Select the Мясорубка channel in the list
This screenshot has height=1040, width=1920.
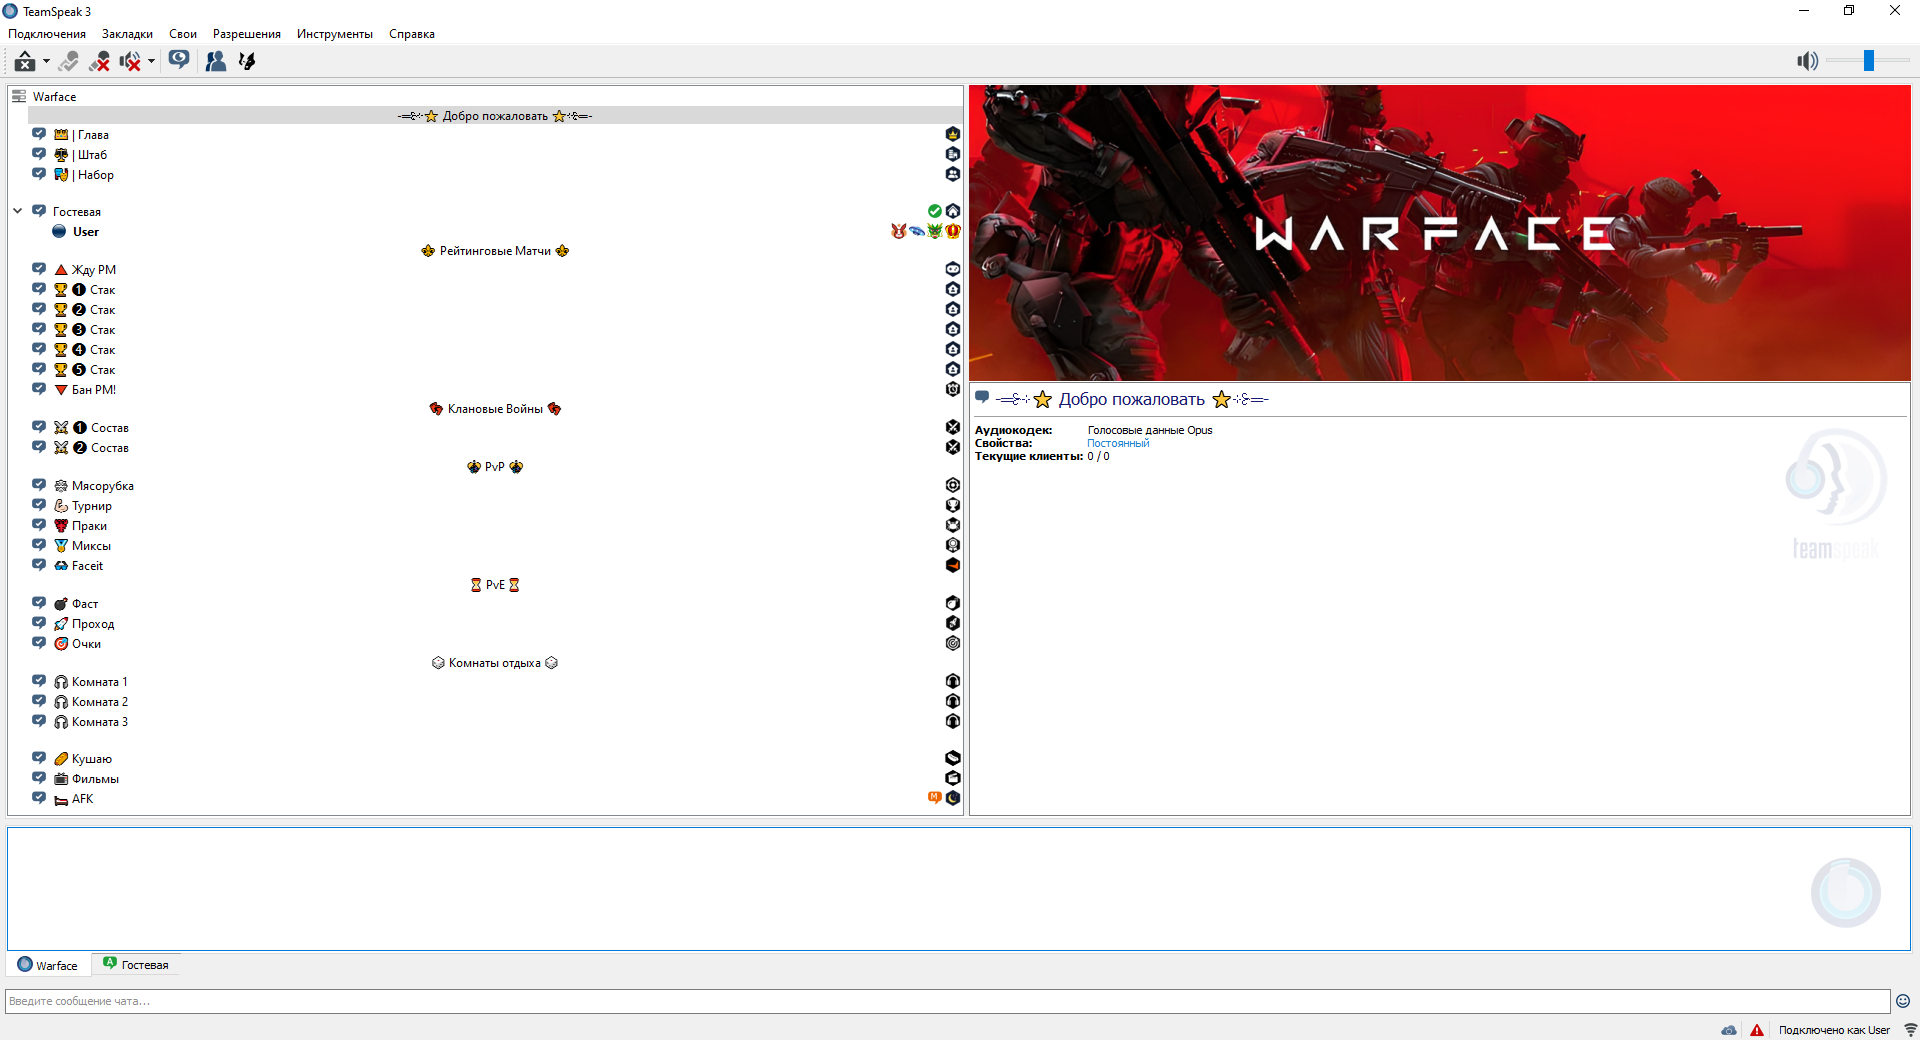pyautogui.click(x=102, y=486)
